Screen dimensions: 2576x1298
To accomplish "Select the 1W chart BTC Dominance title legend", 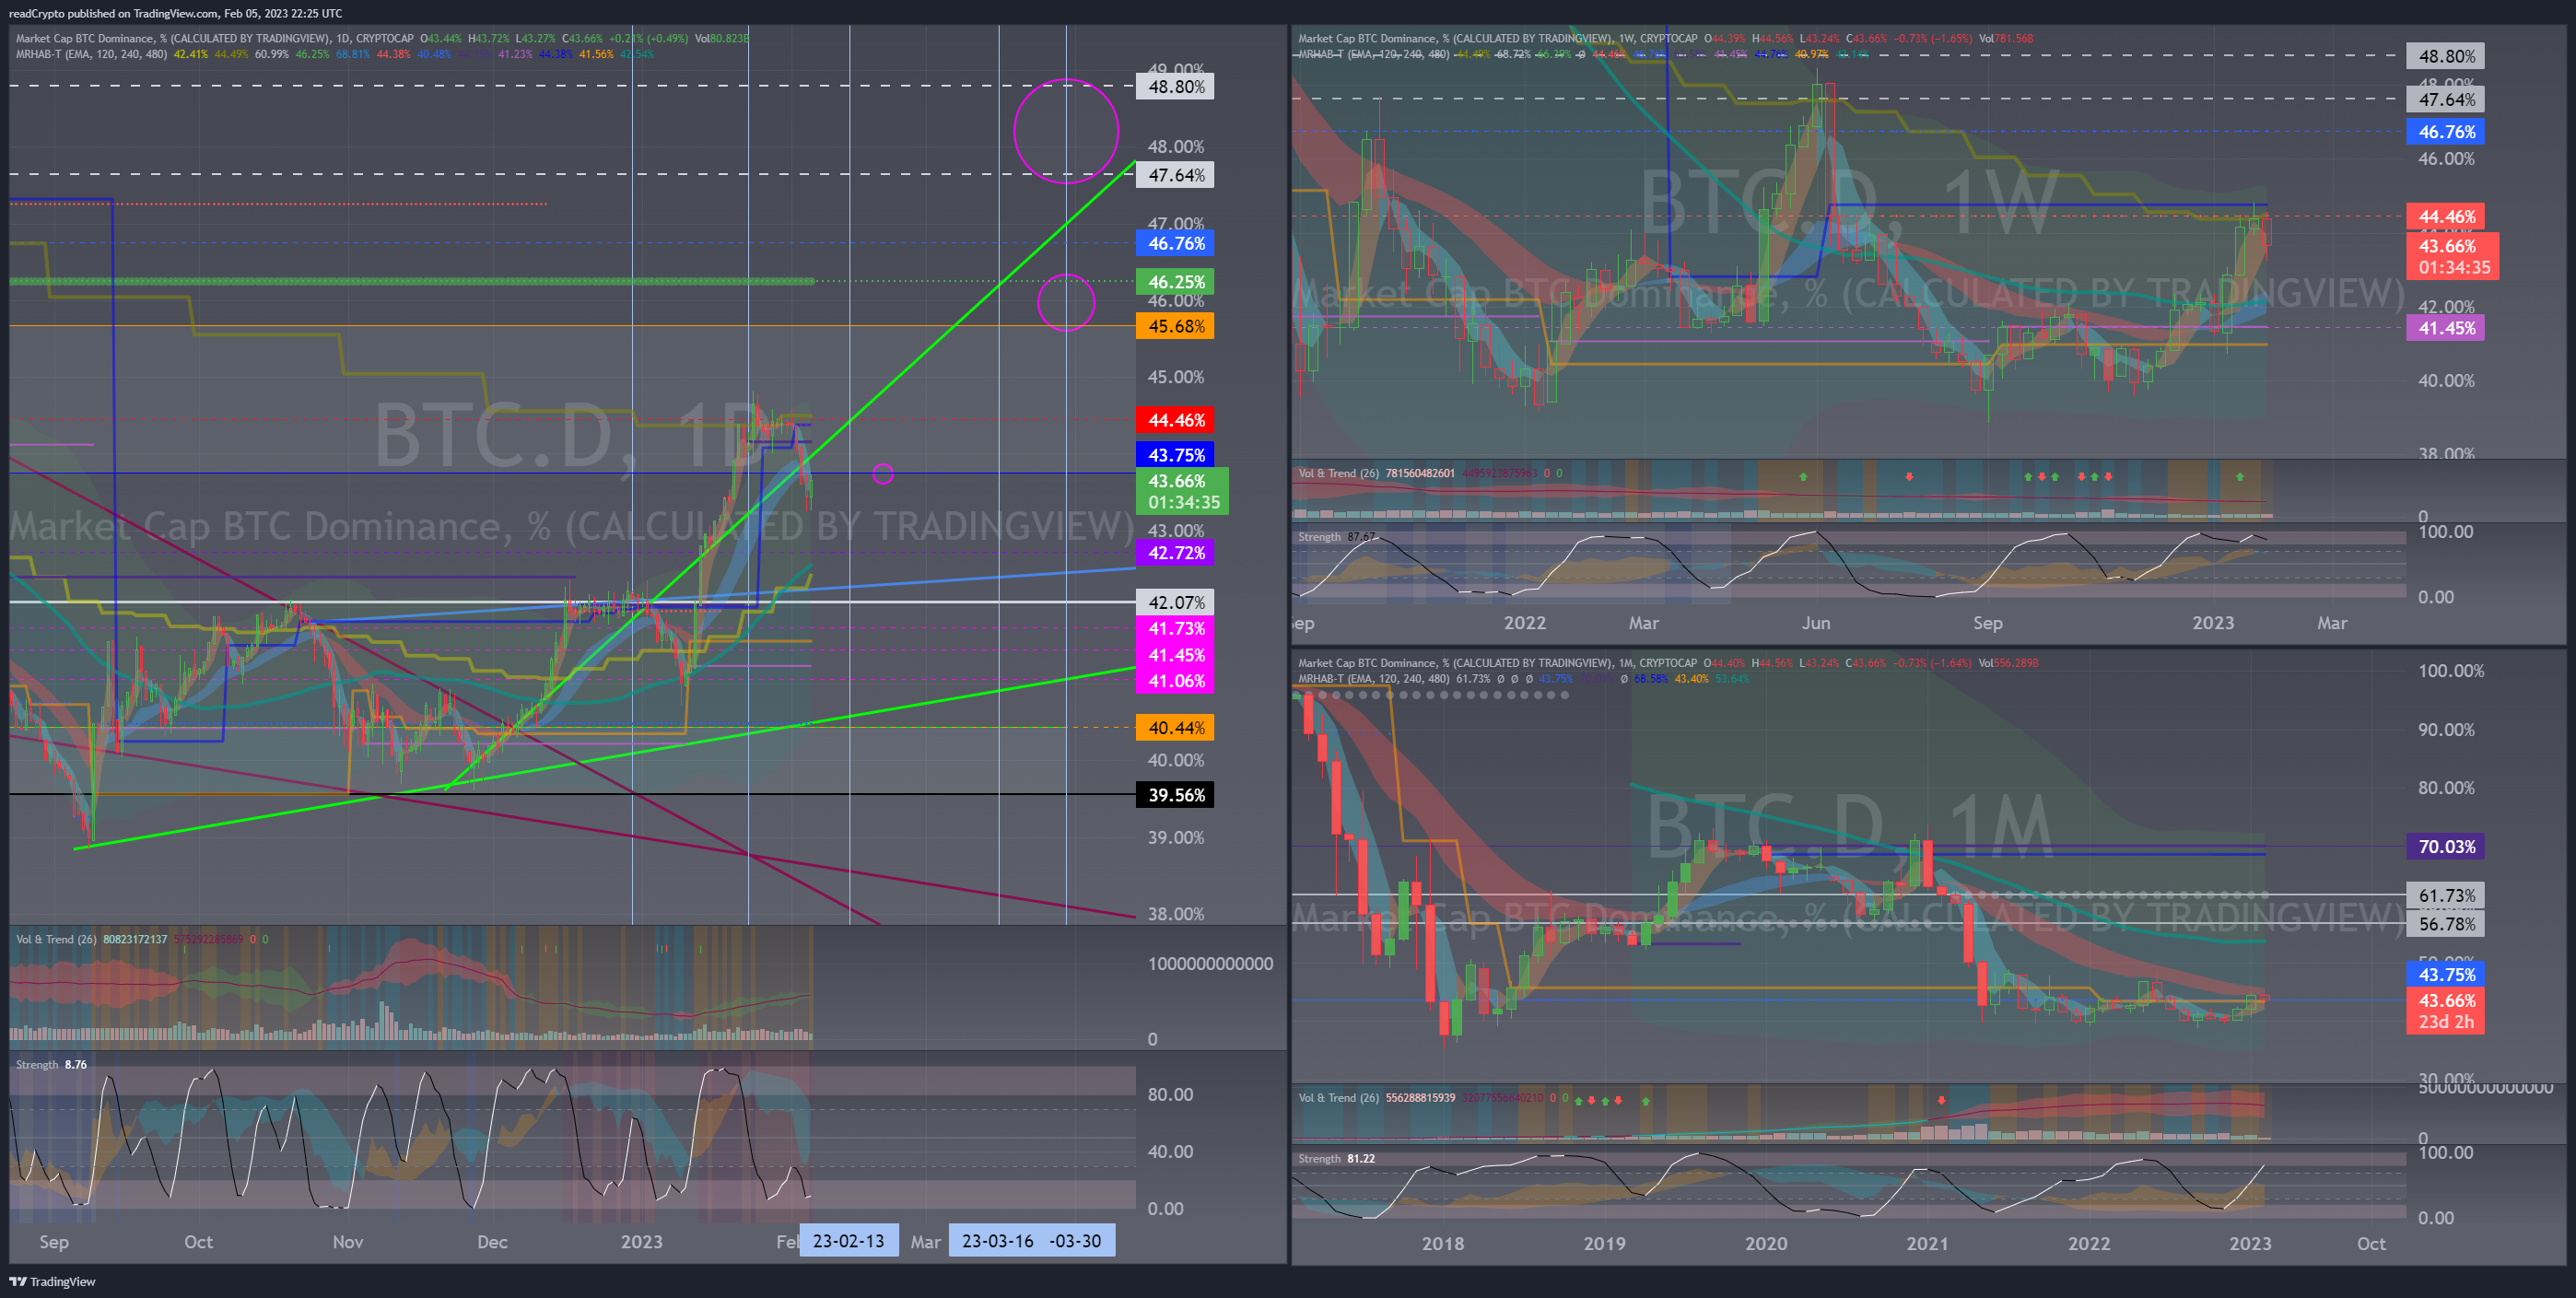I will [x=1665, y=38].
